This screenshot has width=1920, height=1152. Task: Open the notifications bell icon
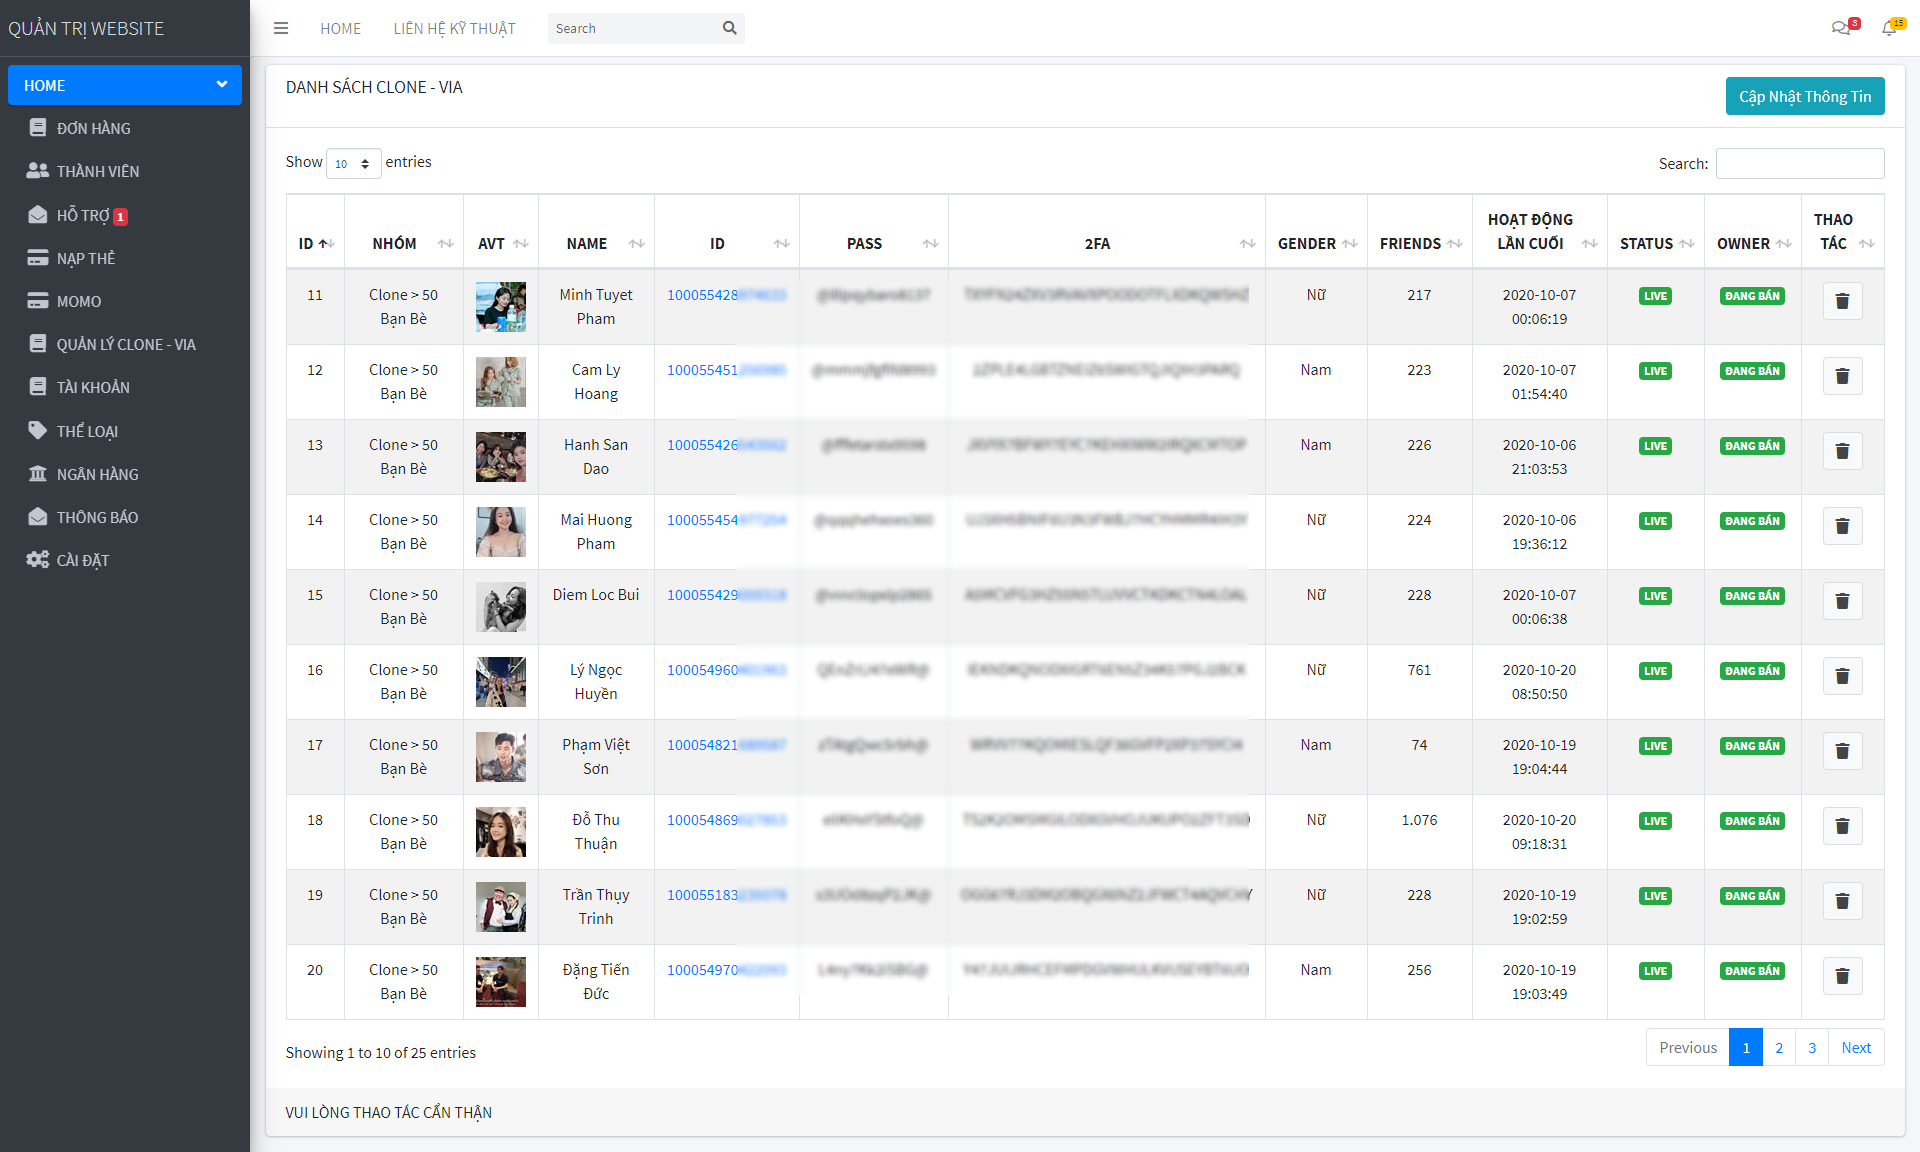coord(1888,28)
